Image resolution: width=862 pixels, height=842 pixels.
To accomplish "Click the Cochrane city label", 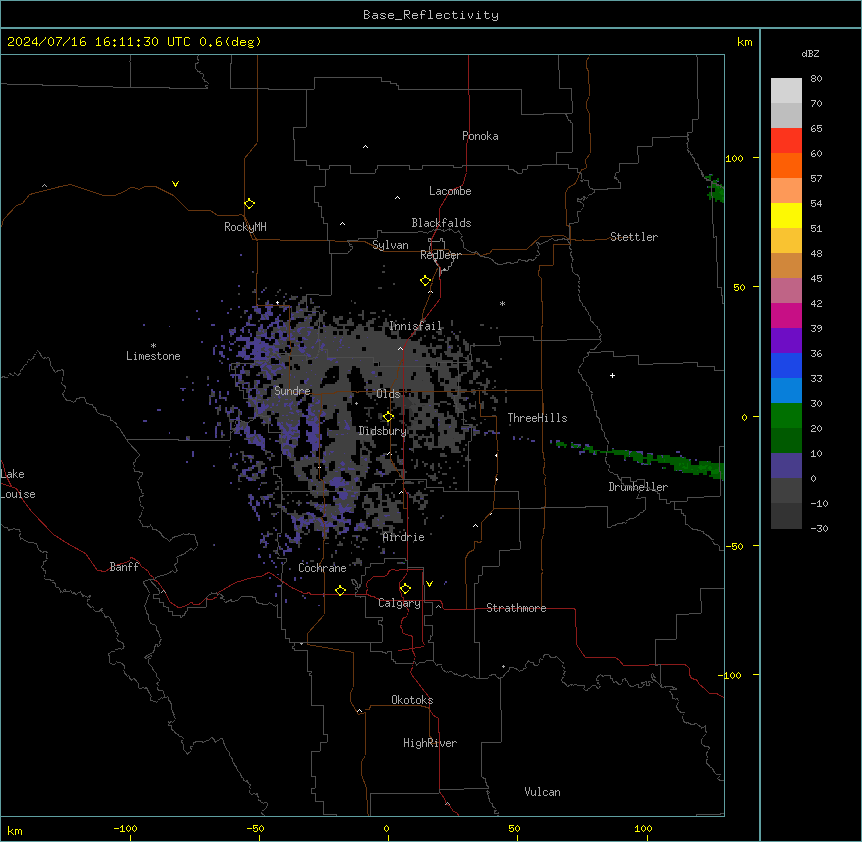I will pos(322,568).
